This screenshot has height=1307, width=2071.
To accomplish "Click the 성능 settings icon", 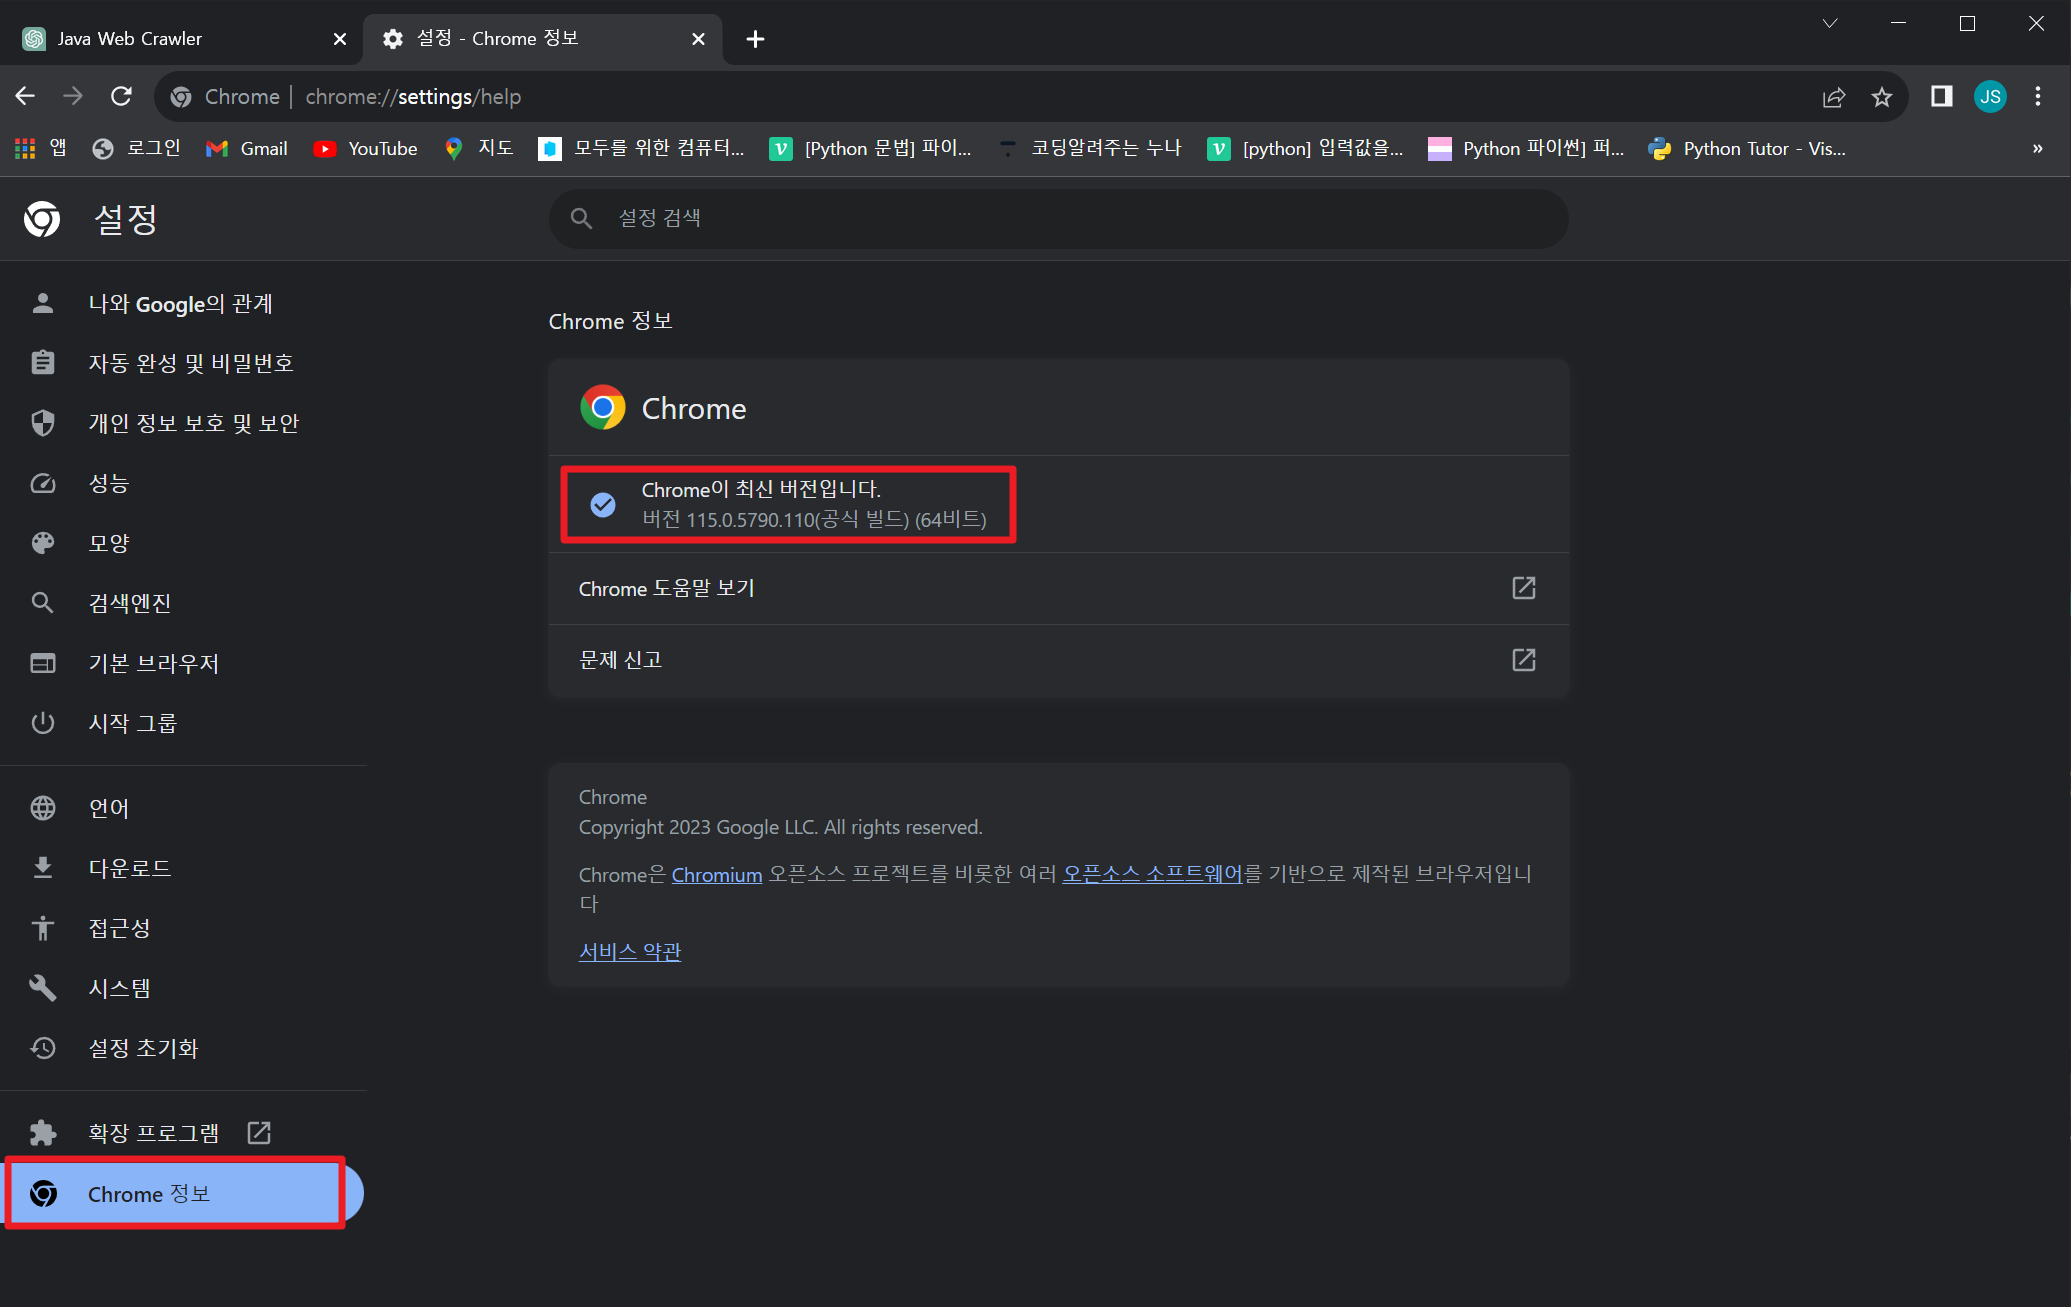I will click(42, 482).
